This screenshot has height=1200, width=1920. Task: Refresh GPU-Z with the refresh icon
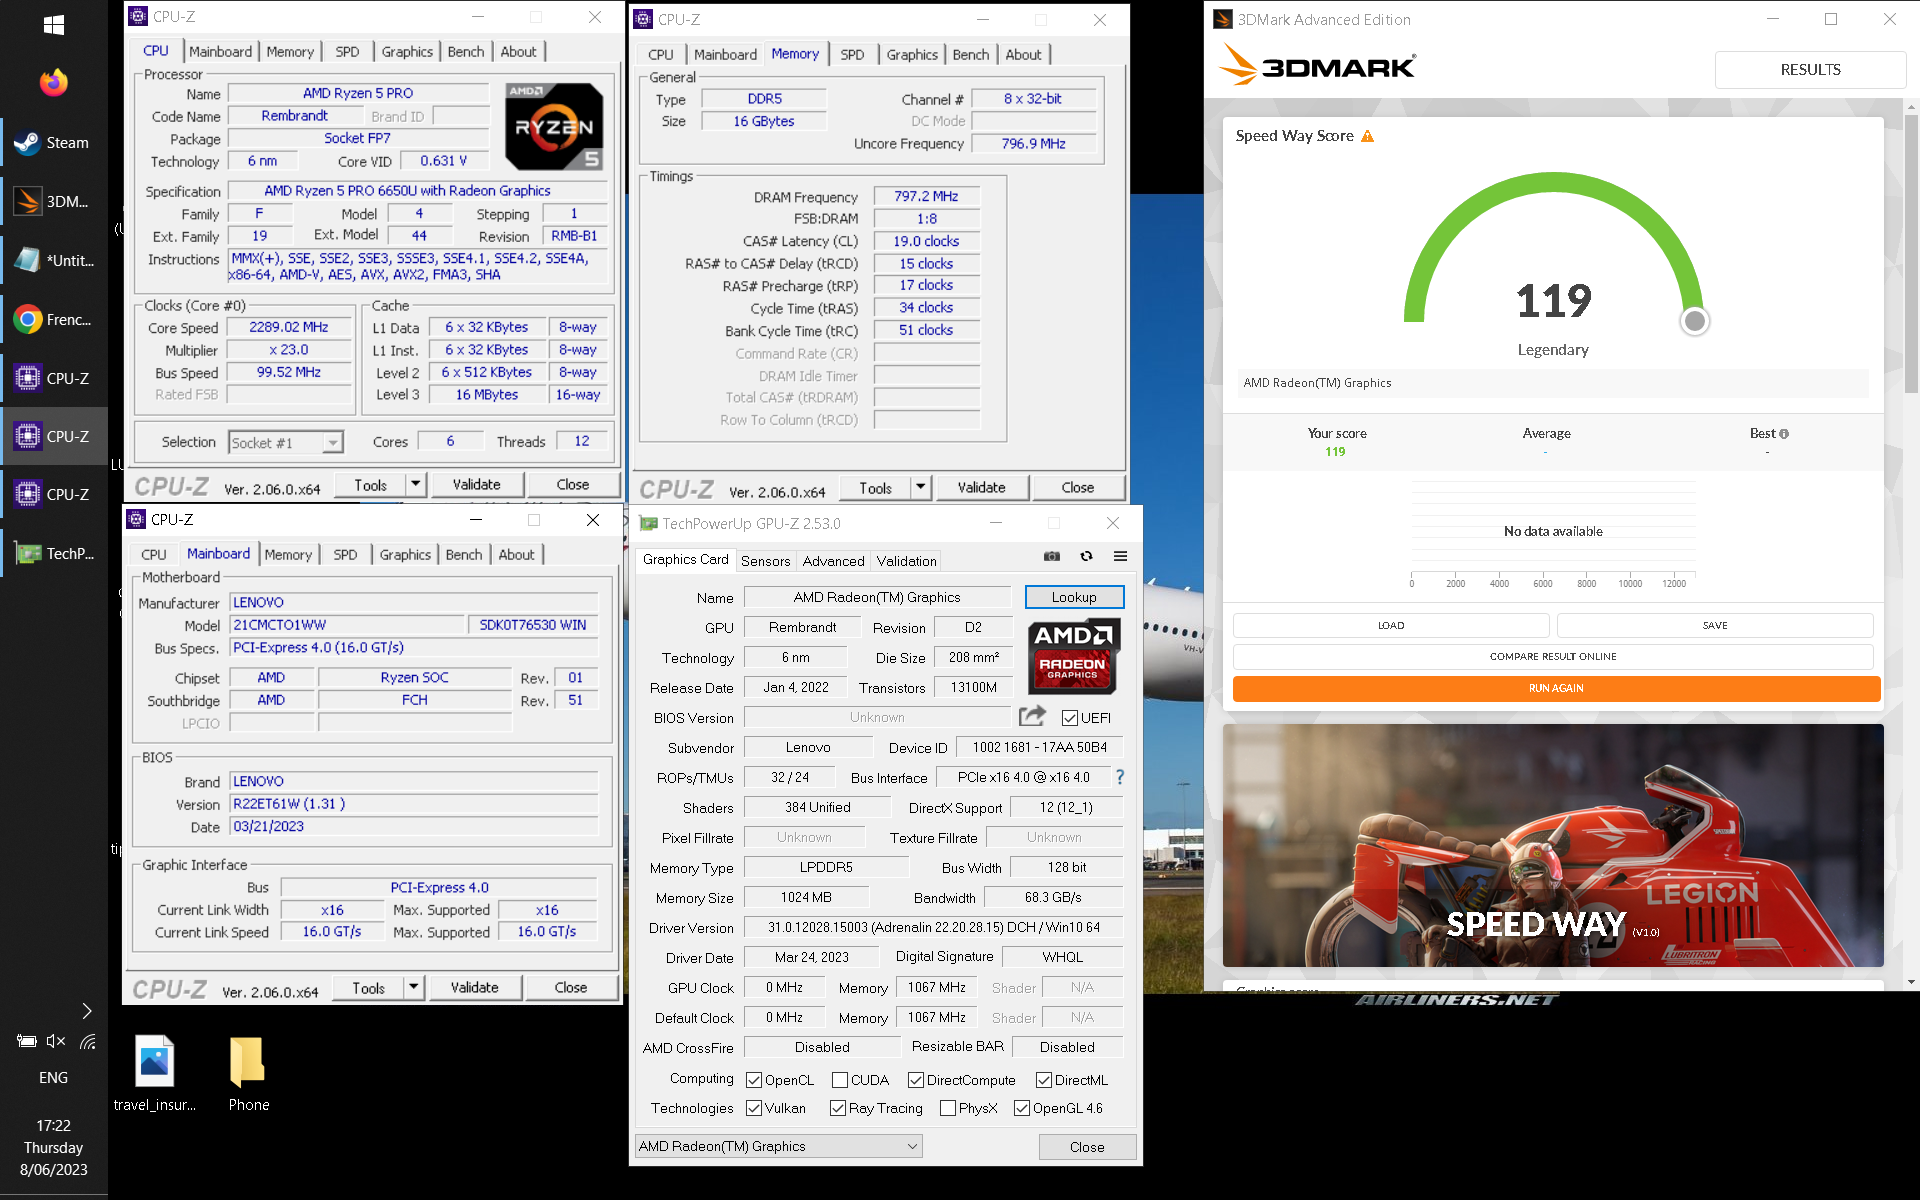1086,556
